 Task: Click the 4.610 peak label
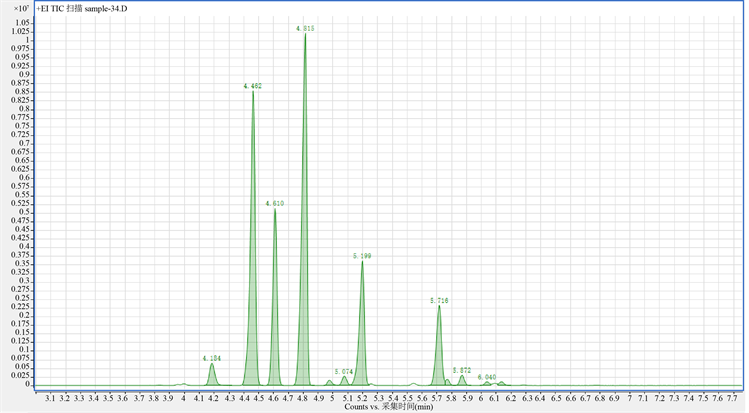276,203
